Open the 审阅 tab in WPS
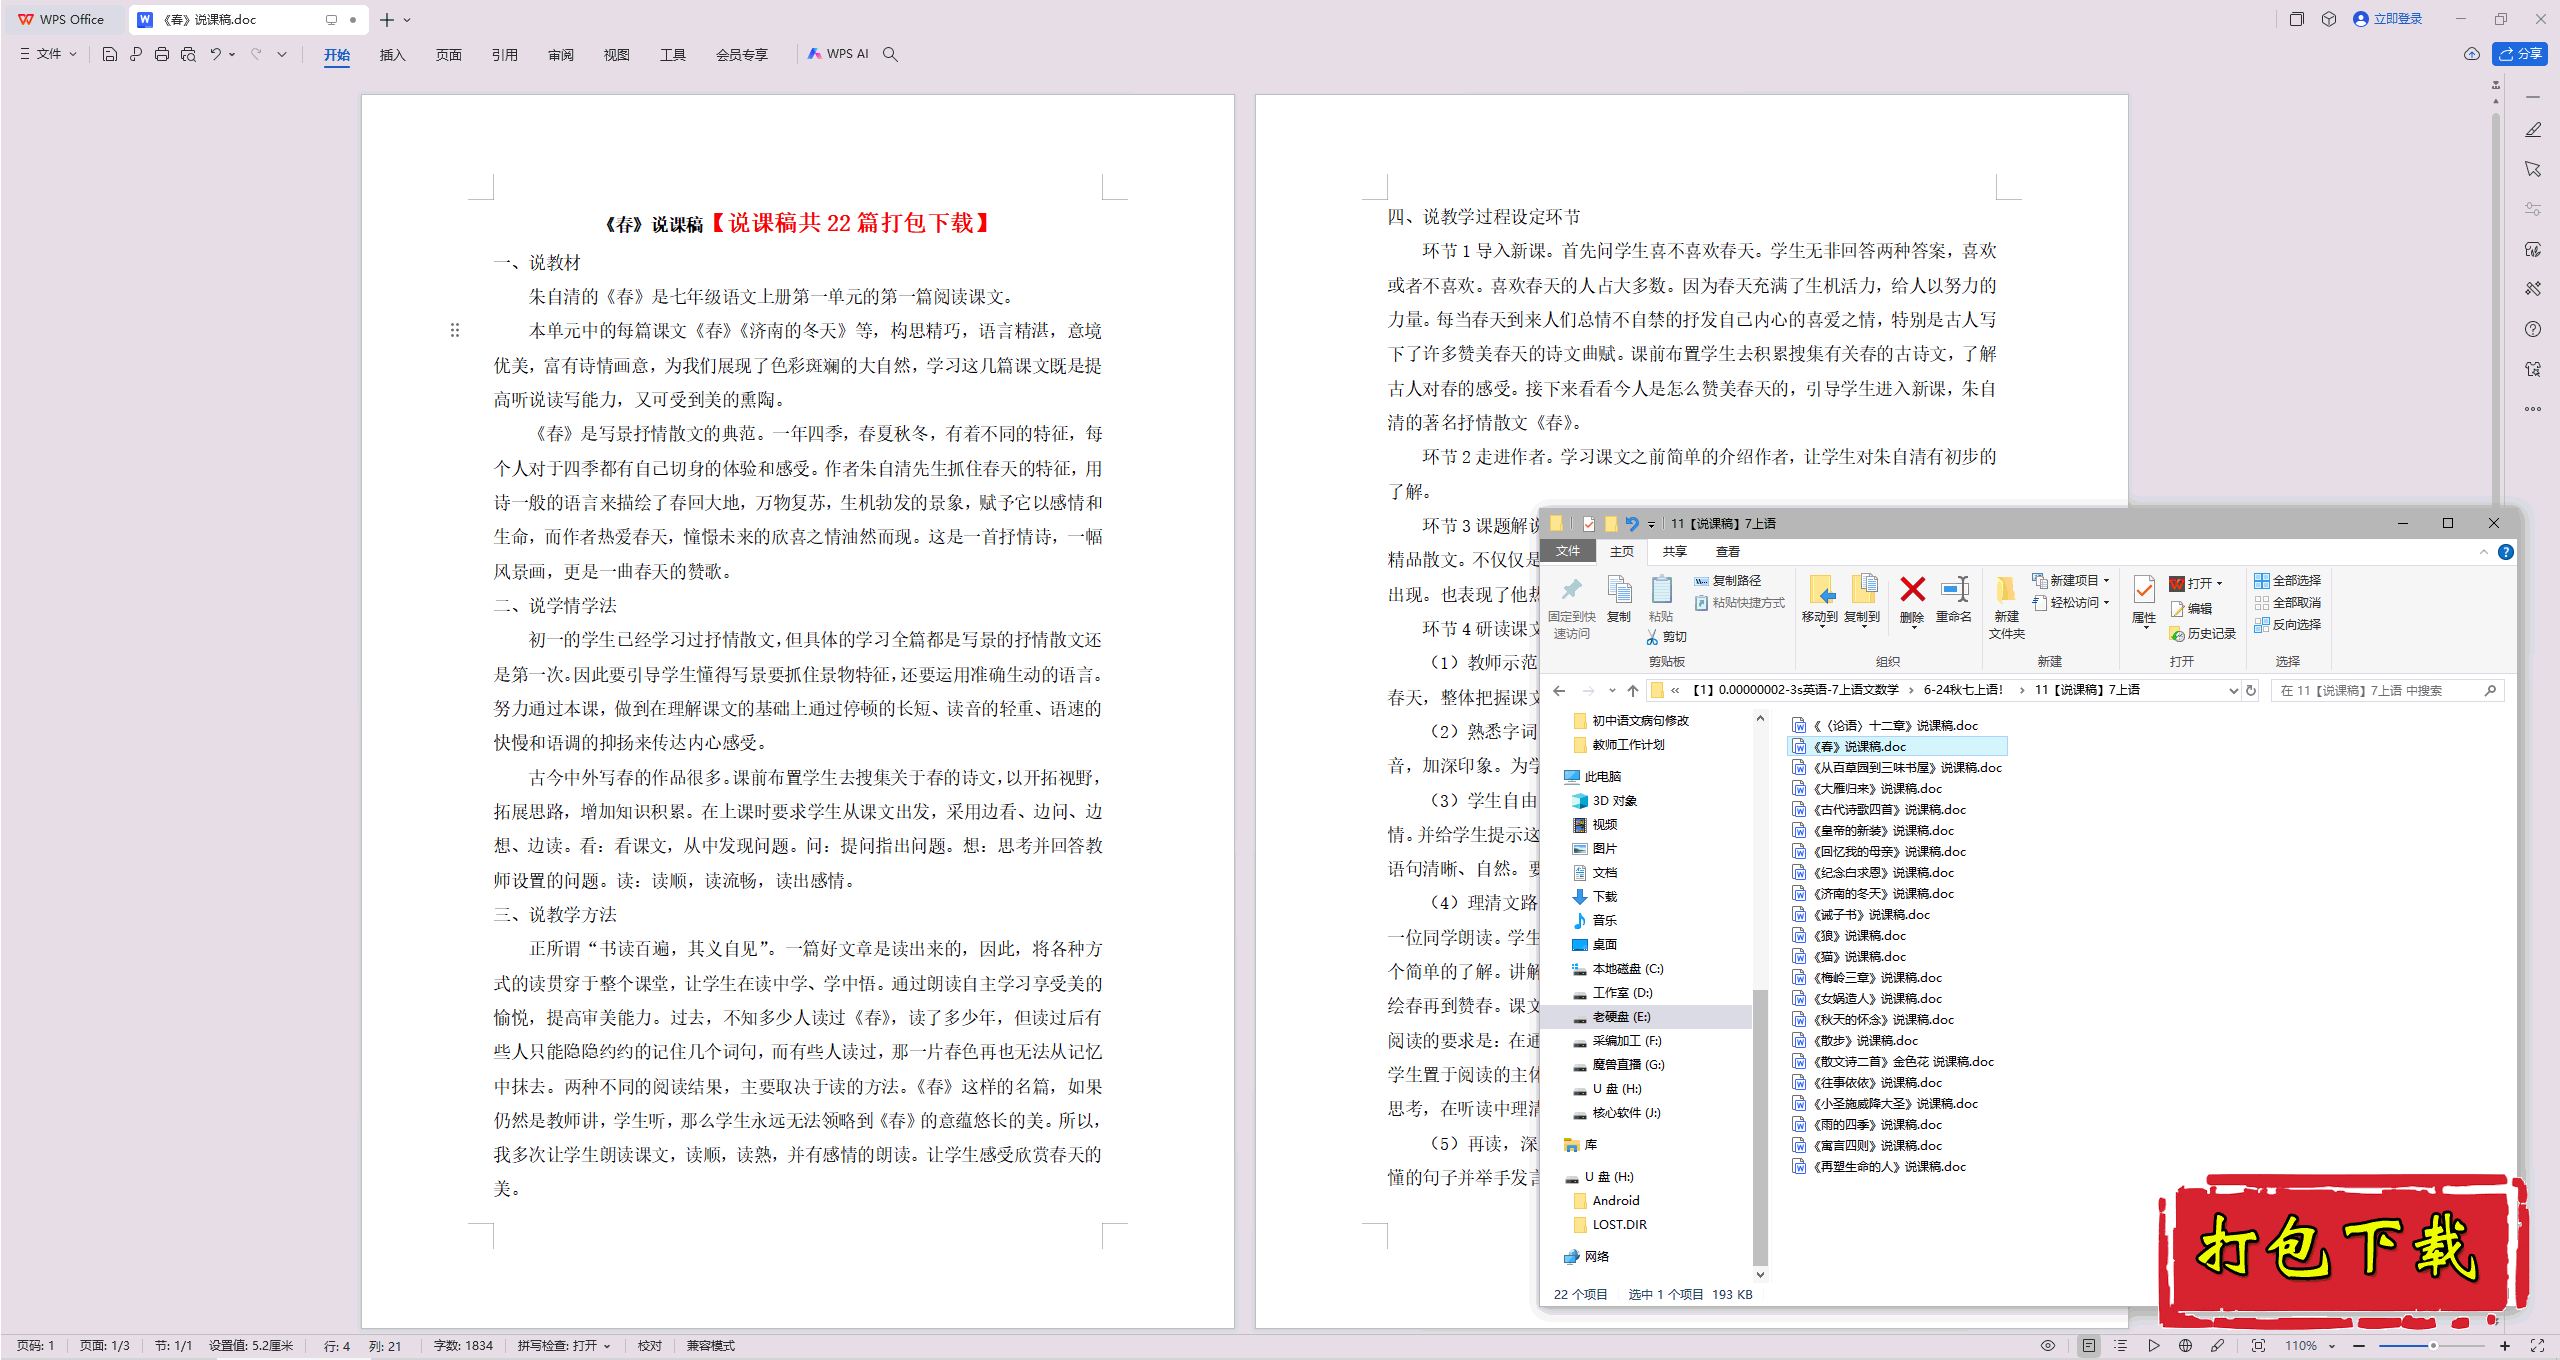 [560, 55]
